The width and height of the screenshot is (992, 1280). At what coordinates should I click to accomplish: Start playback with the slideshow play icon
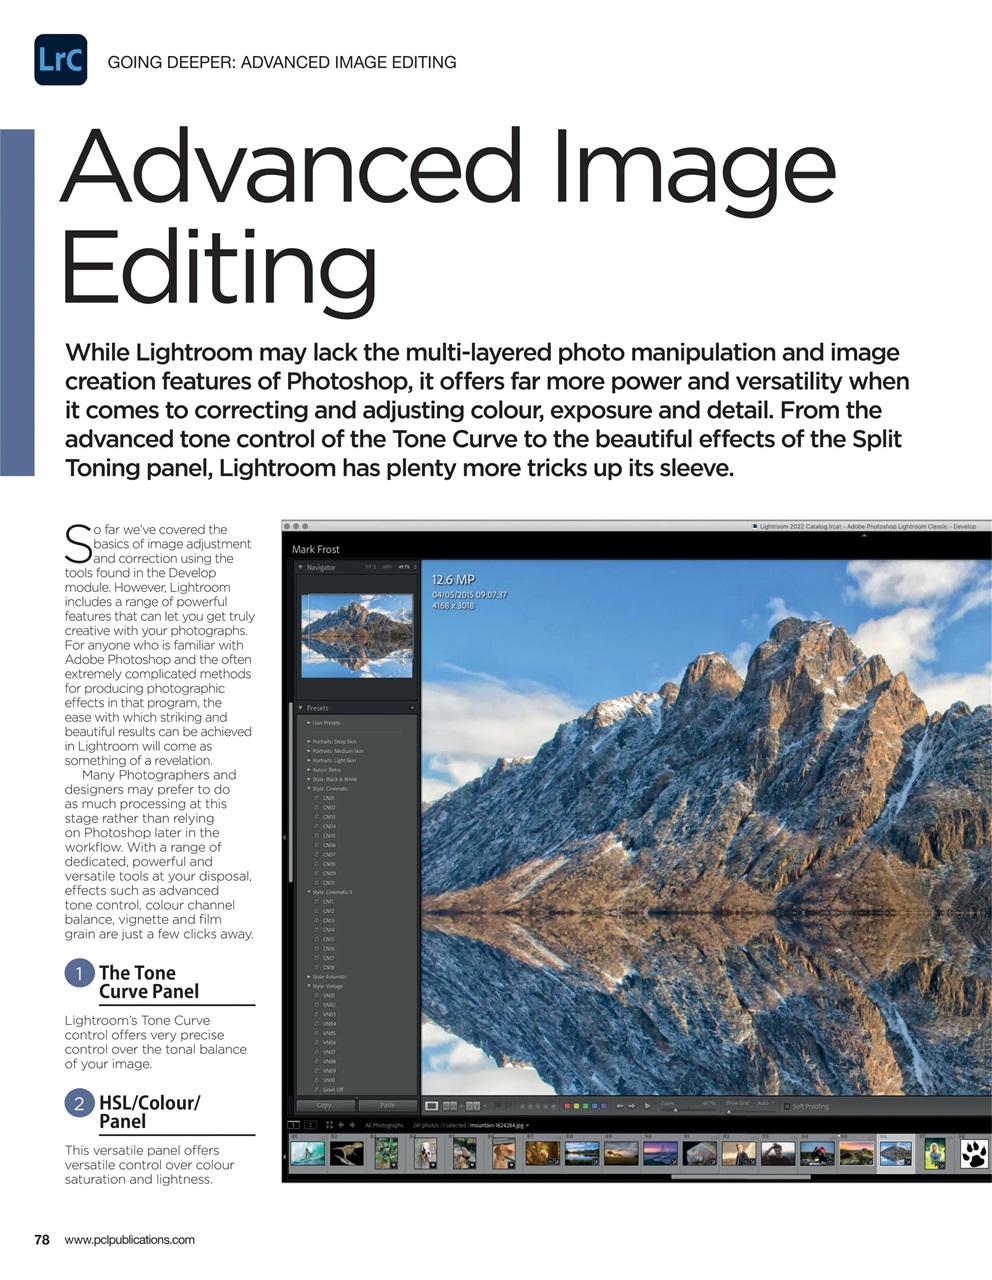pos(647,1106)
